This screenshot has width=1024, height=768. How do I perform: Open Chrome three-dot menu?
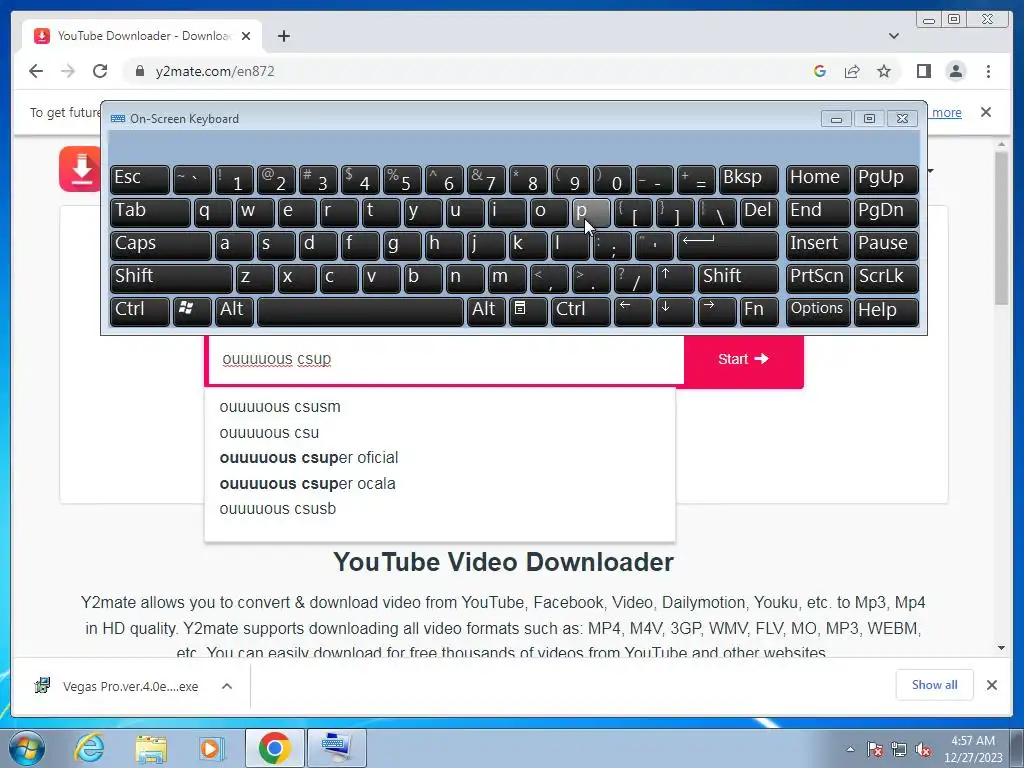988,71
